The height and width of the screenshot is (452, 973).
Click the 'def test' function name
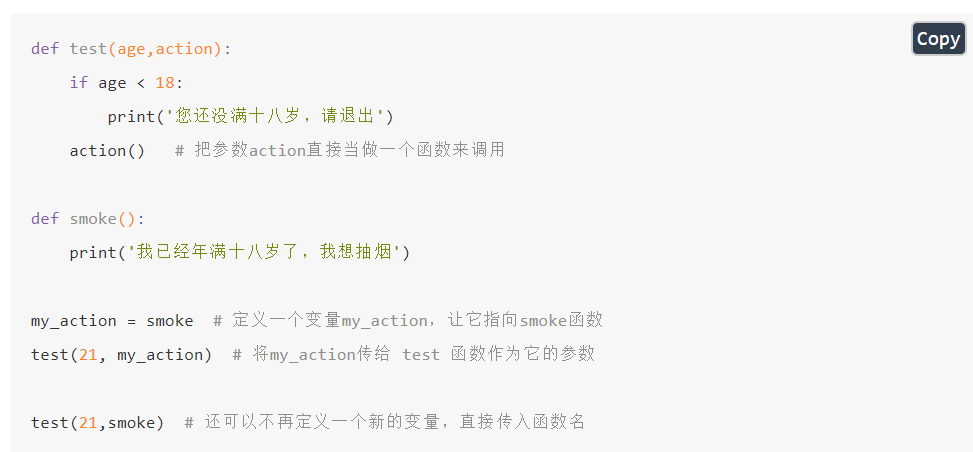pyautogui.click(x=88, y=49)
